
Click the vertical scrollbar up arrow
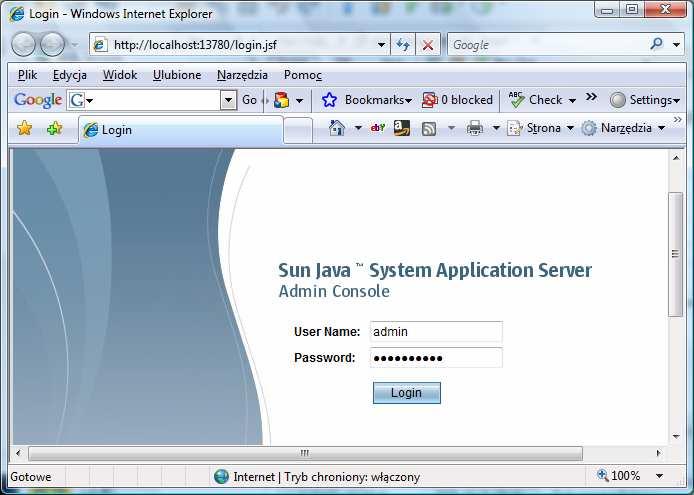pos(676,158)
